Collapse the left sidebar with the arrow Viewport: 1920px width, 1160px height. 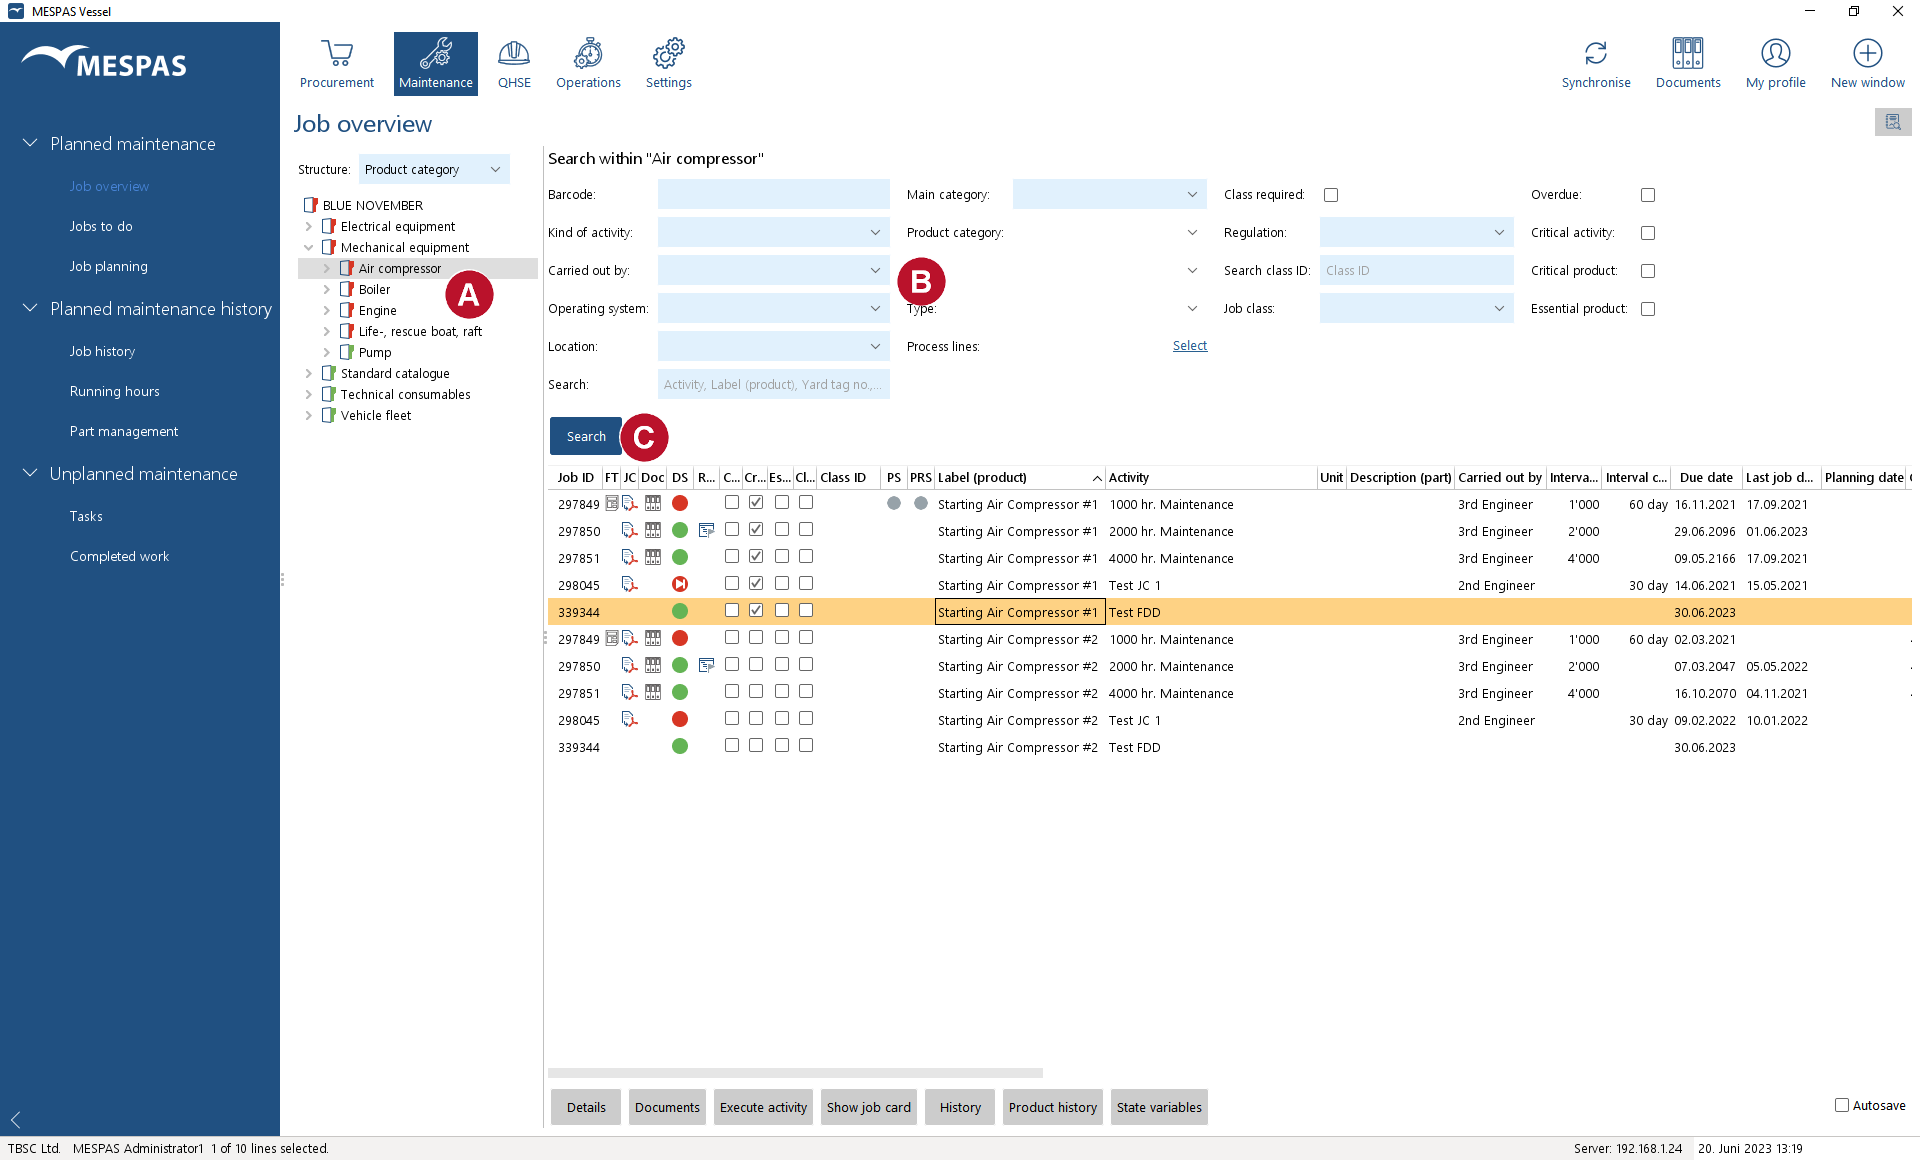pyautogui.click(x=16, y=1120)
